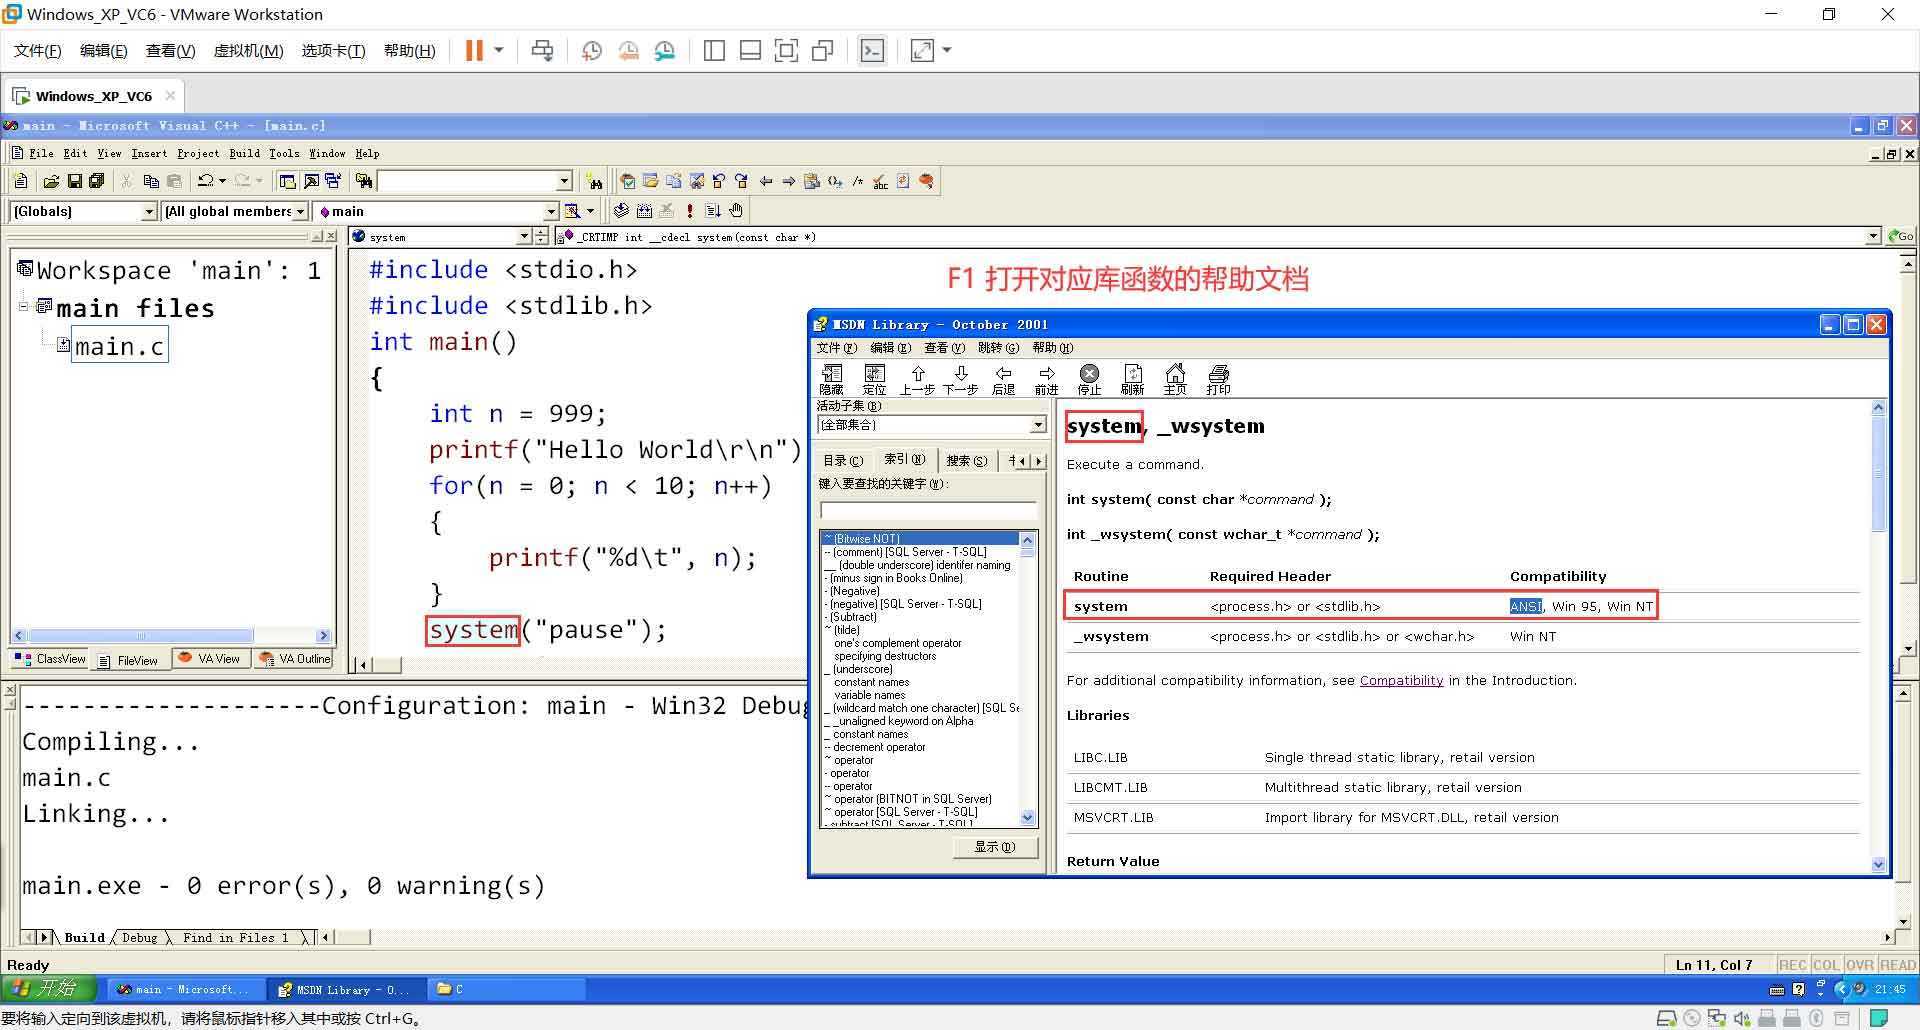Click the Window List toolbar icon
This screenshot has height=1030, width=1920.
click(332, 181)
